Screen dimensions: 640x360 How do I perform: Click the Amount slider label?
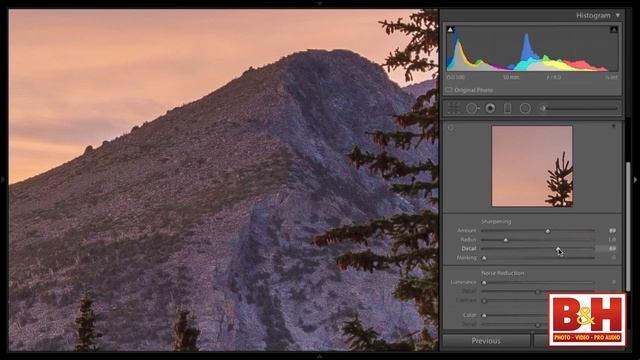[x=467, y=231]
